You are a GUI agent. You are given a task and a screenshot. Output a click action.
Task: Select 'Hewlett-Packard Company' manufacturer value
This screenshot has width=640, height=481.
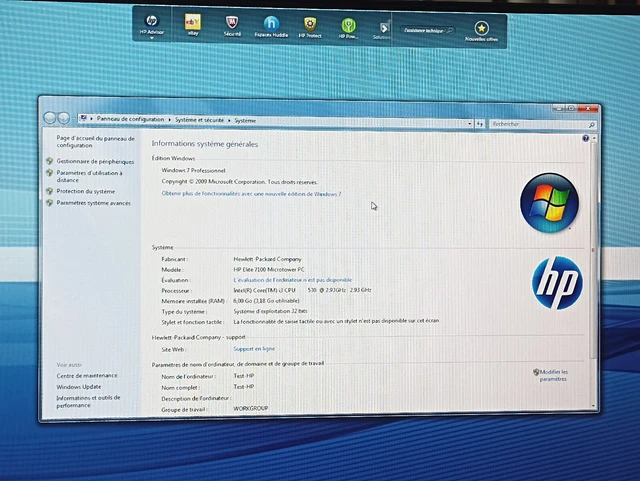tap(267, 259)
